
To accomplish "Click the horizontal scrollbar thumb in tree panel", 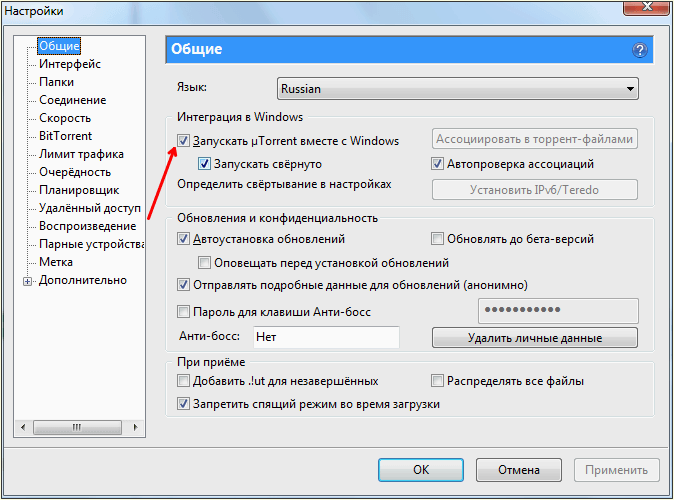I will pyautogui.click(x=77, y=427).
